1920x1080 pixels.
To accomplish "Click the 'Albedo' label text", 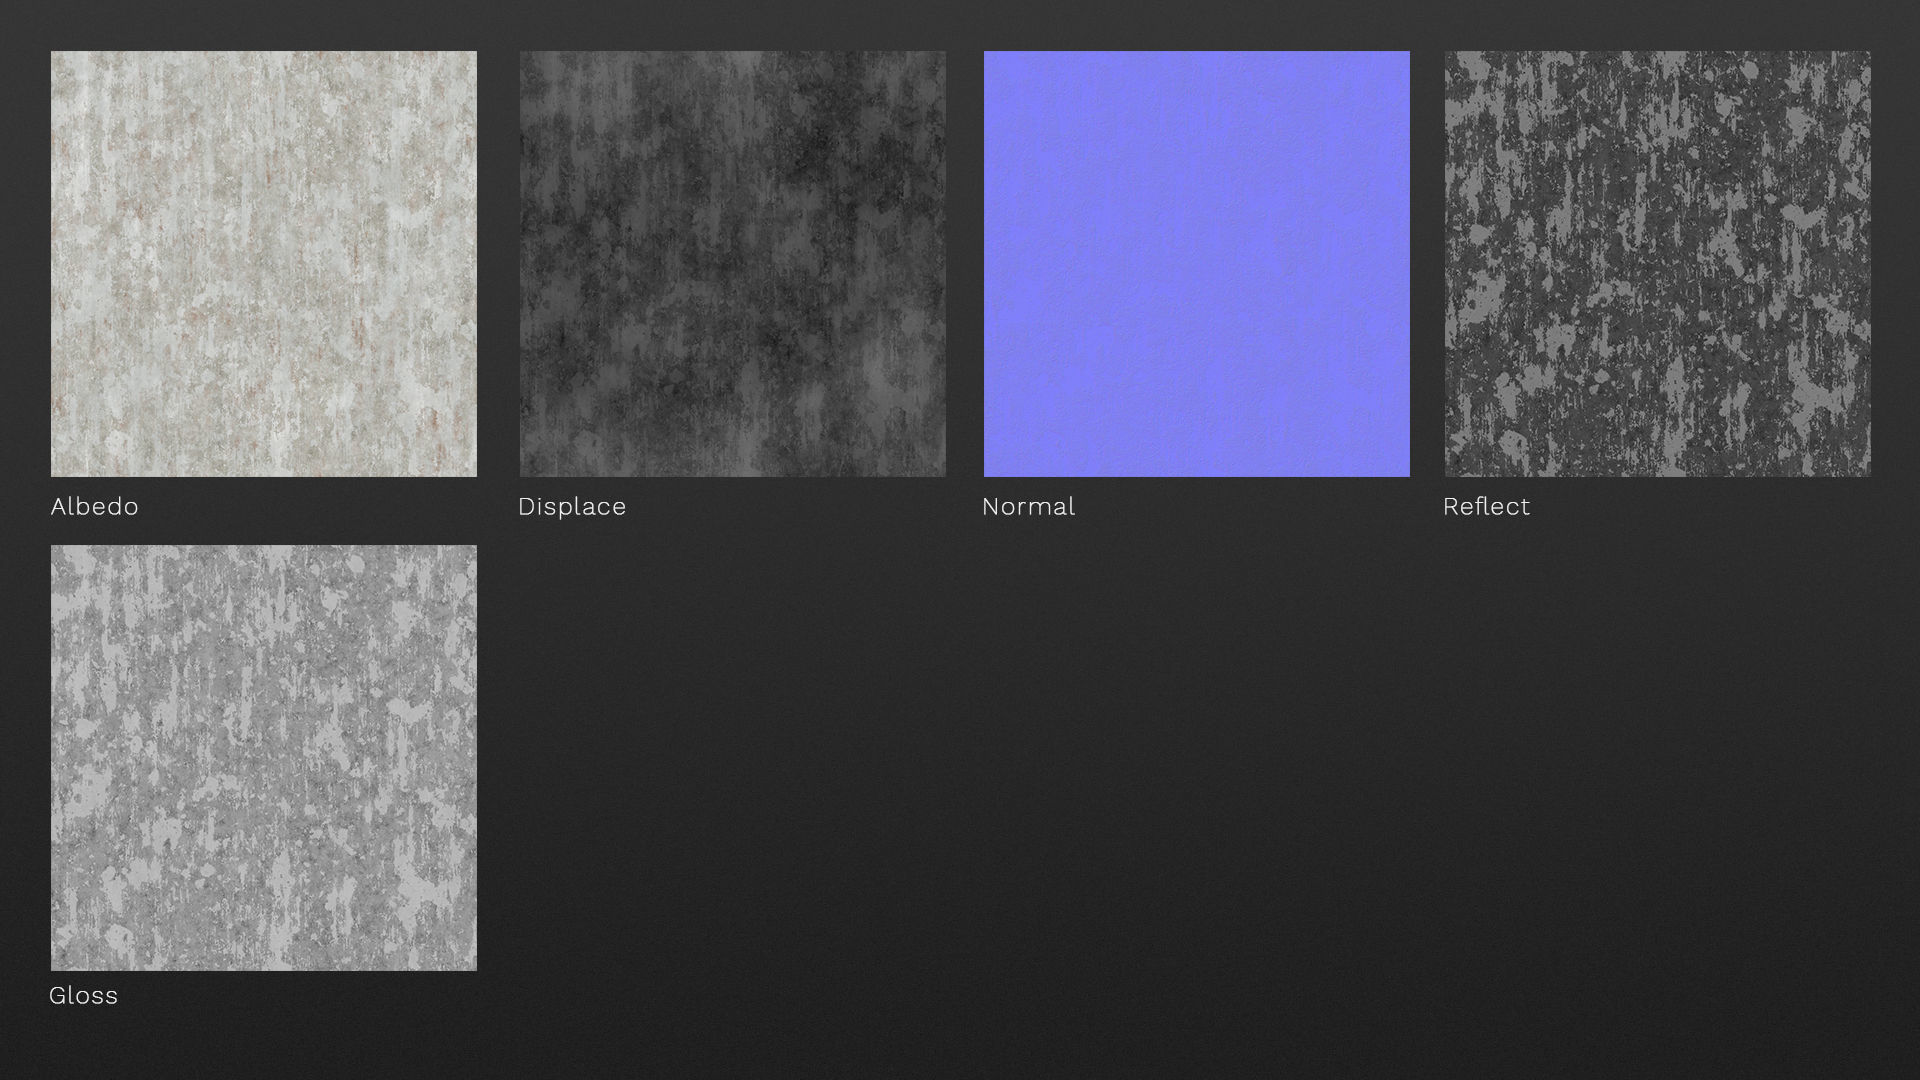I will click(95, 507).
